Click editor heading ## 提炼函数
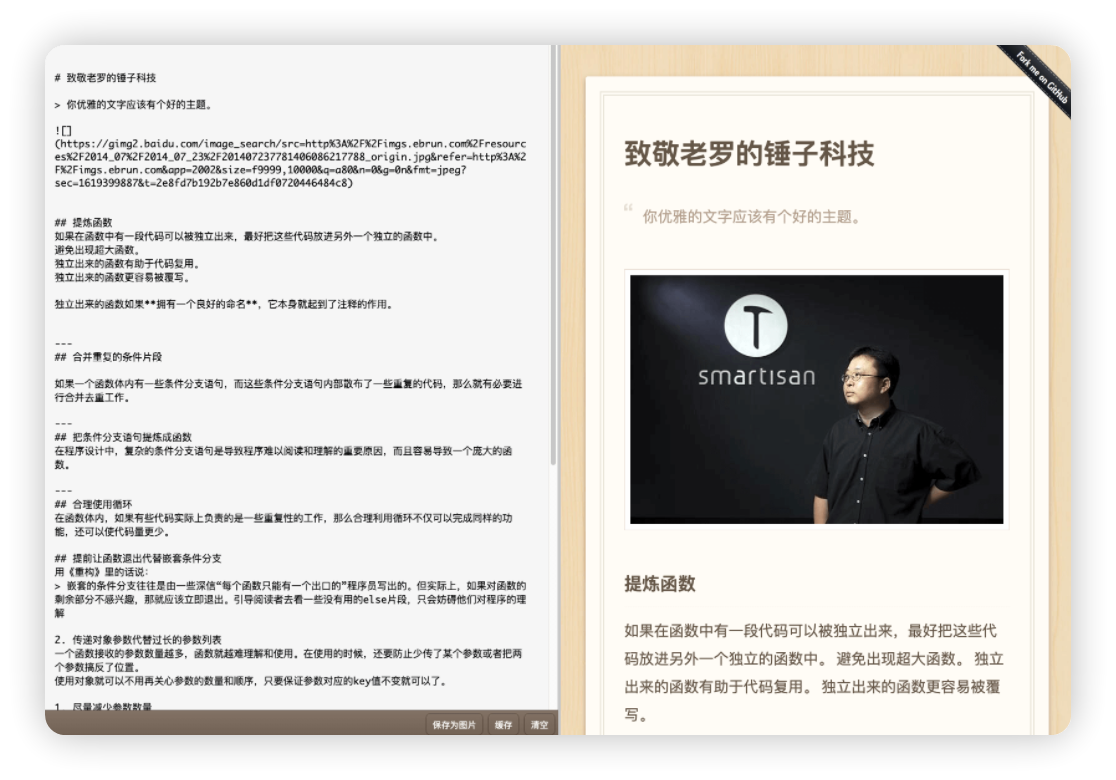Image resolution: width=1116 pixels, height=780 pixels. coord(83,222)
